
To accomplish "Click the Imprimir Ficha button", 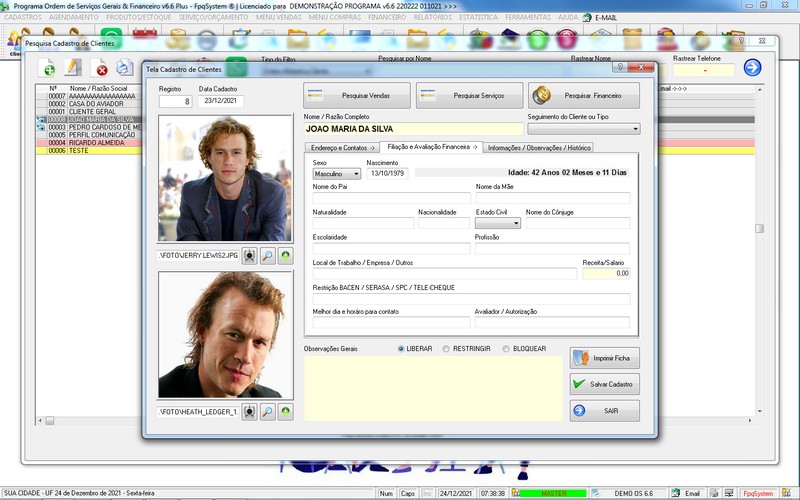I will point(605,358).
